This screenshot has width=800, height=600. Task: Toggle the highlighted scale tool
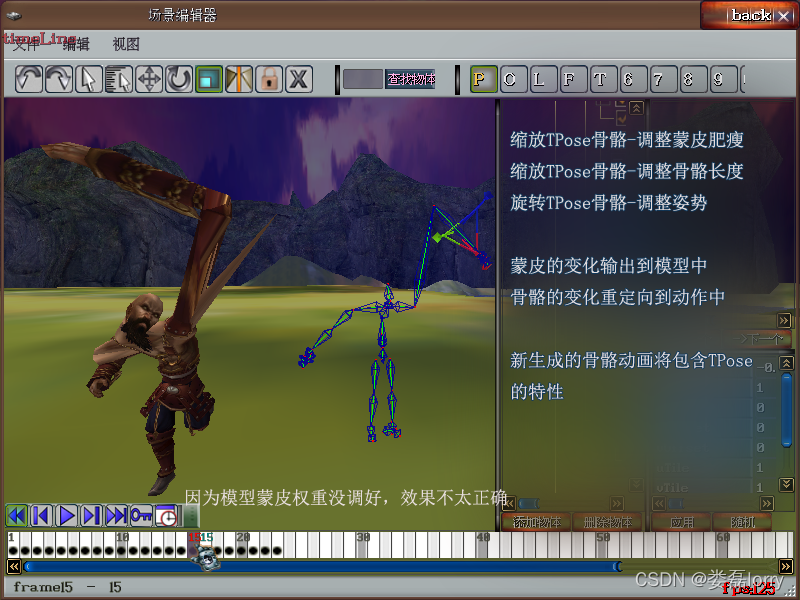209,79
